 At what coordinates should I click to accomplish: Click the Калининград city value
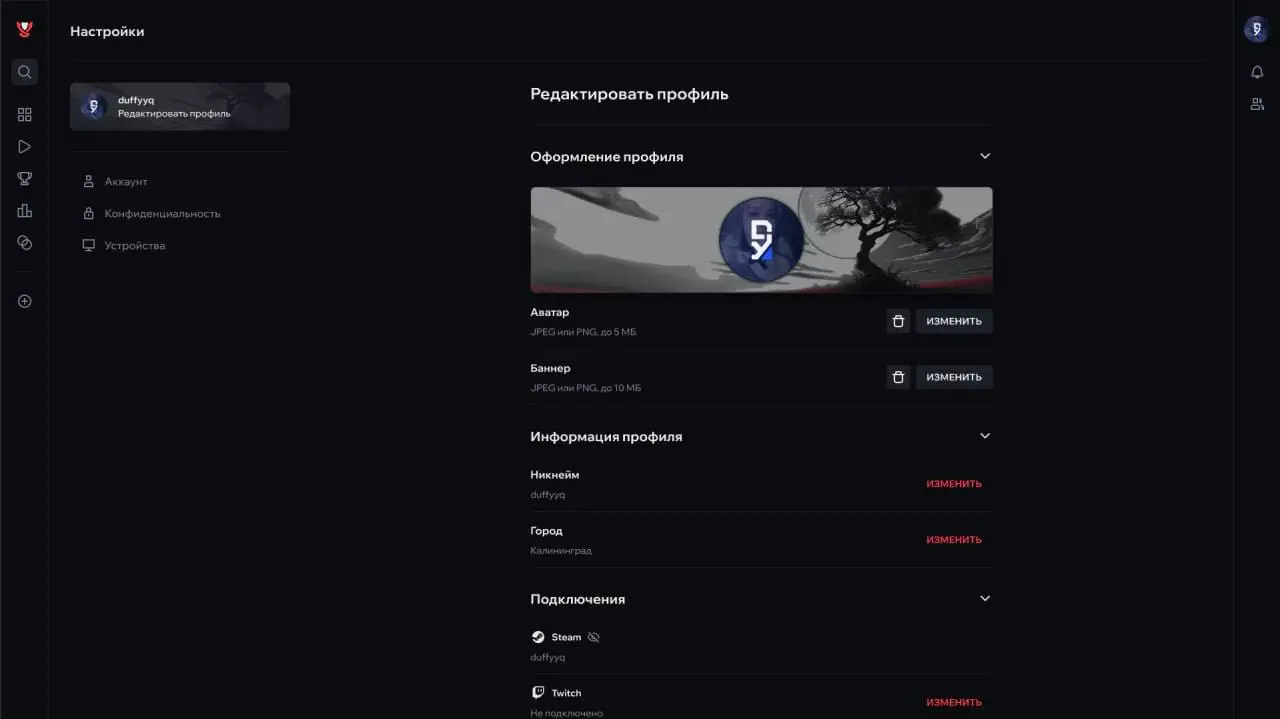pos(561,551)
